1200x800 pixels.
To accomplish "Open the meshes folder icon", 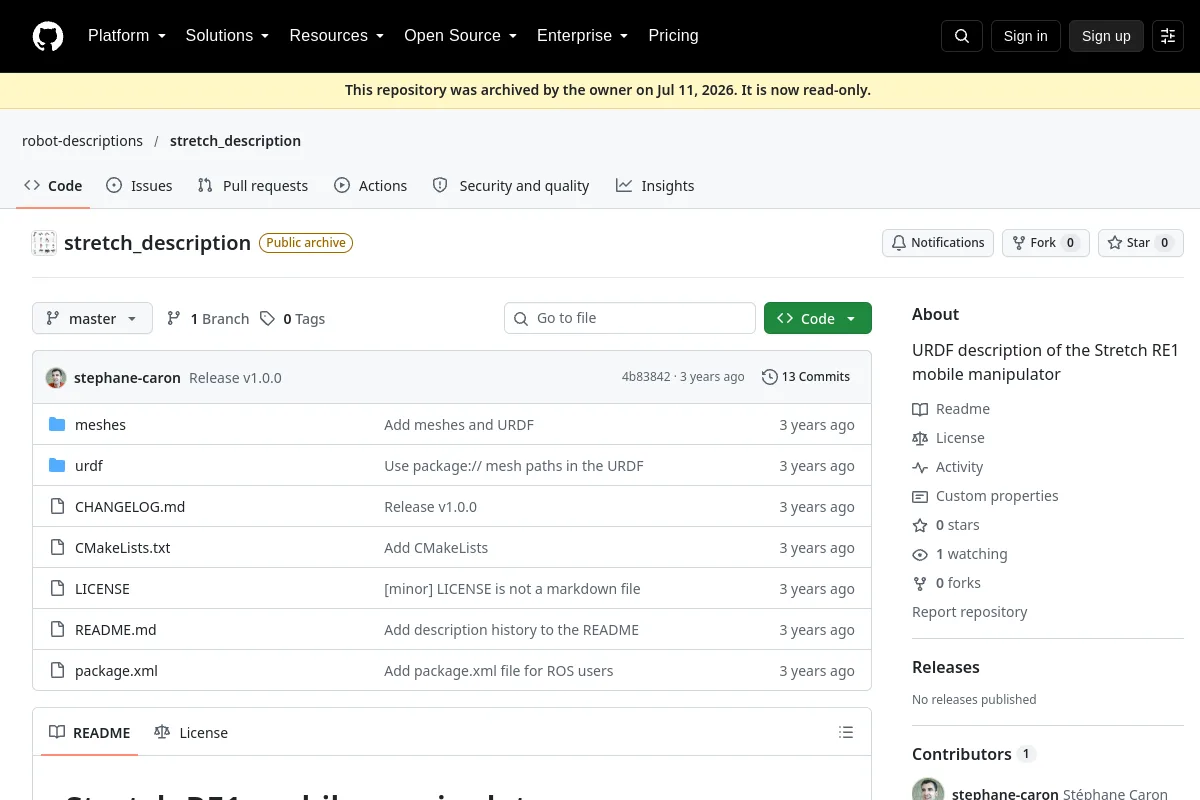I will tap(57, 425).
